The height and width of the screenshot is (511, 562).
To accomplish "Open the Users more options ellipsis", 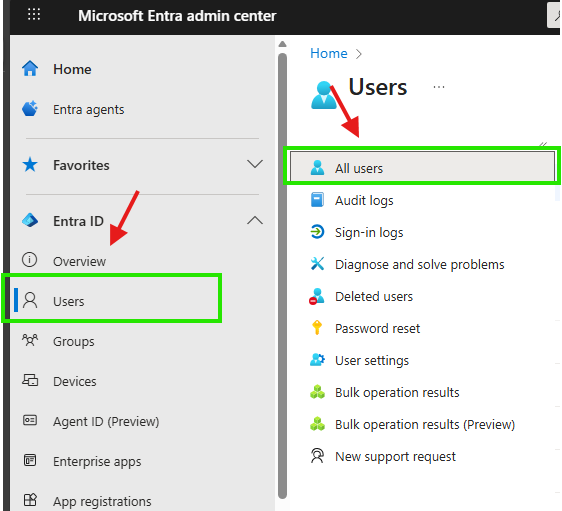I will click(x=439, y=87).
